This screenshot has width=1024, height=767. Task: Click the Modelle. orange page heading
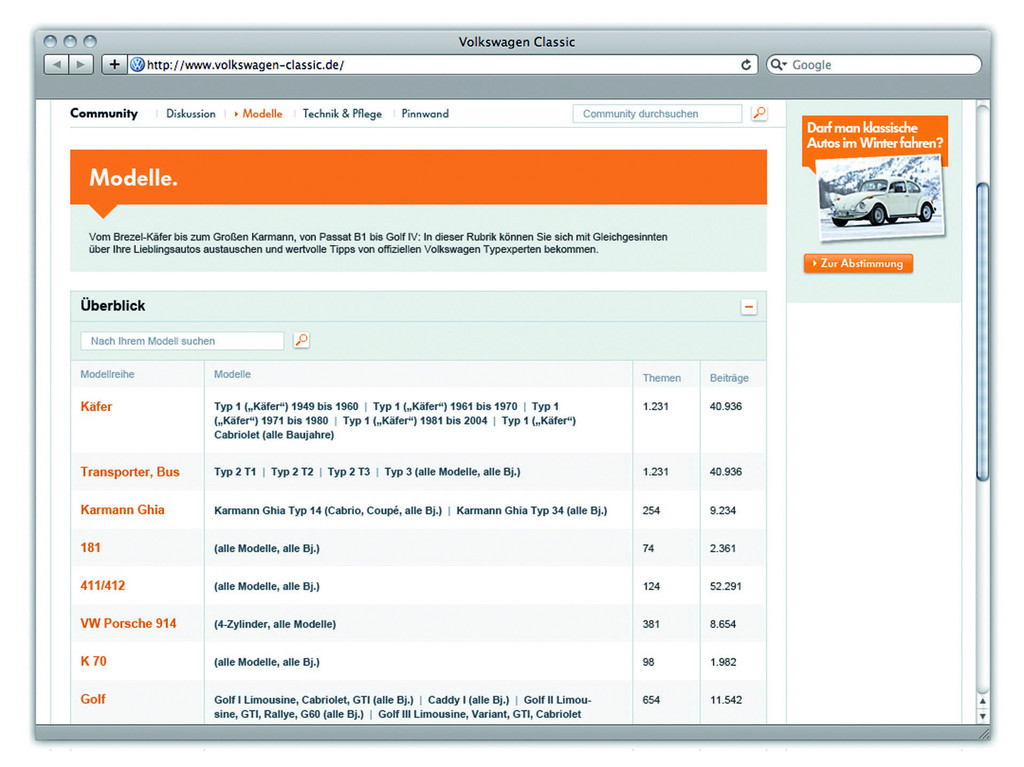coord(133,177)
